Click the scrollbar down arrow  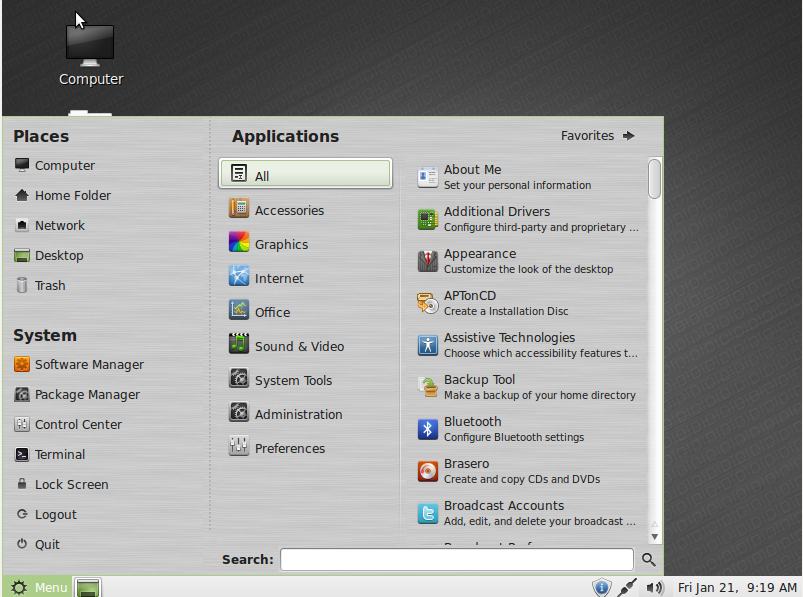(654, 537)
